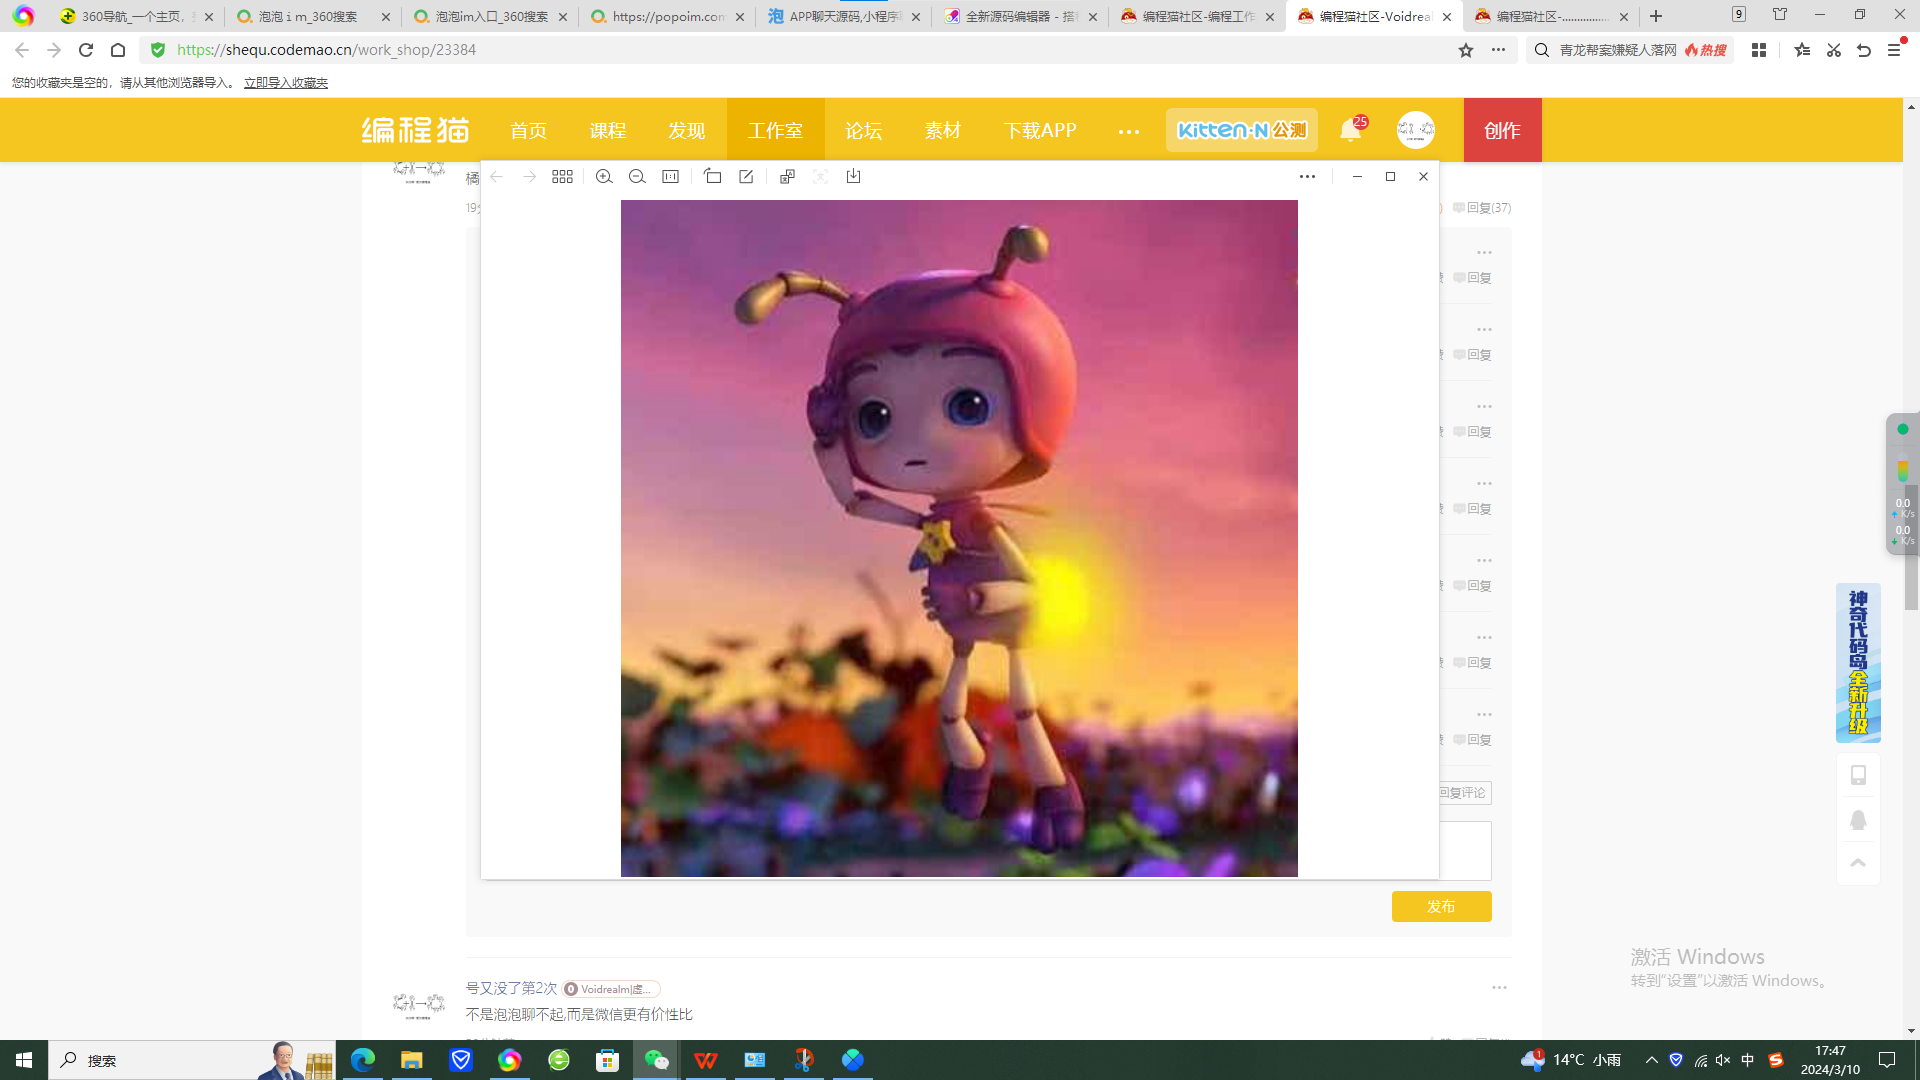Viewport: 1920px width, 1080px height.
Task: Open the 发现 menu item
Action: 687,131
